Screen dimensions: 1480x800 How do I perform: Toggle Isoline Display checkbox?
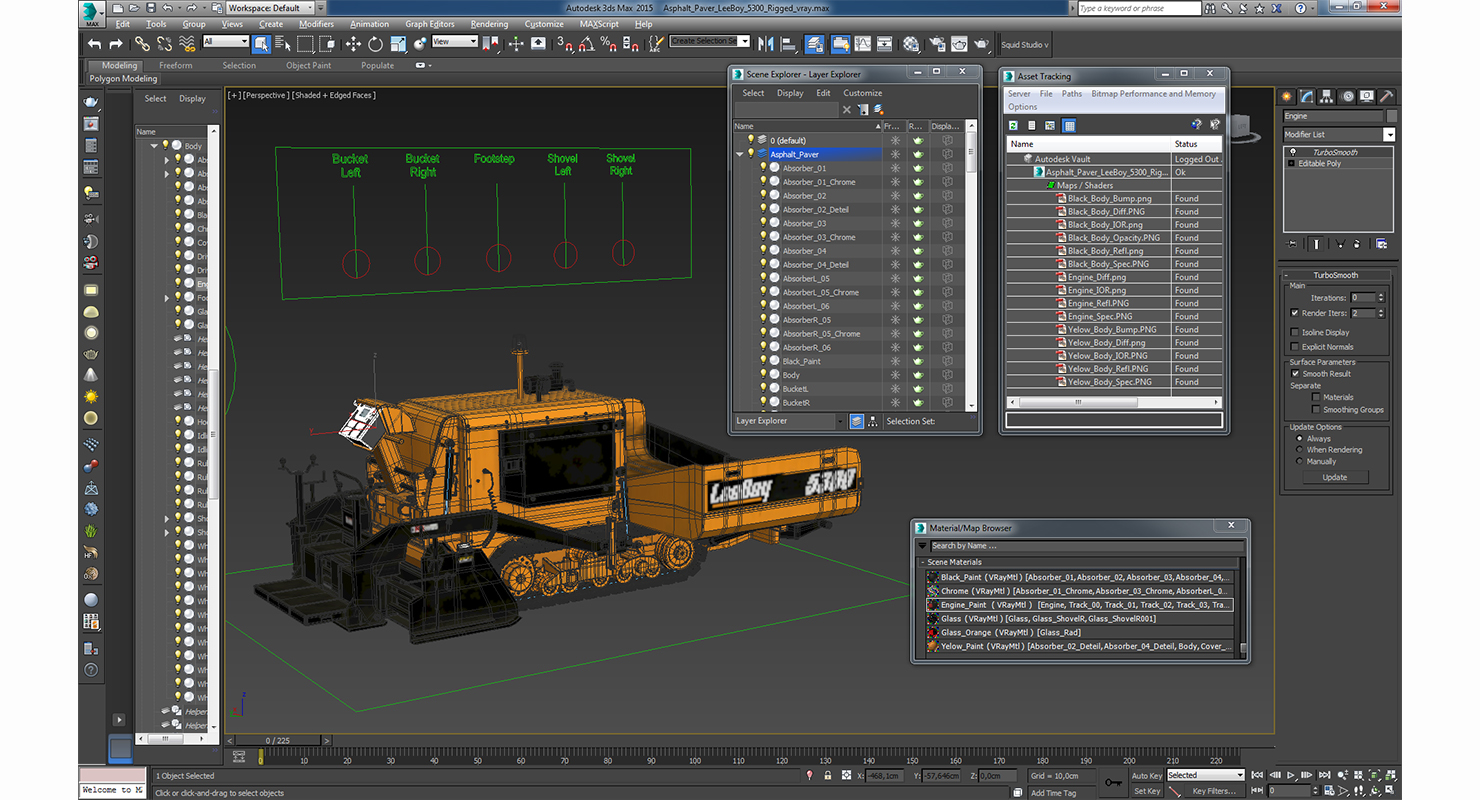[x=1295, y=332]
